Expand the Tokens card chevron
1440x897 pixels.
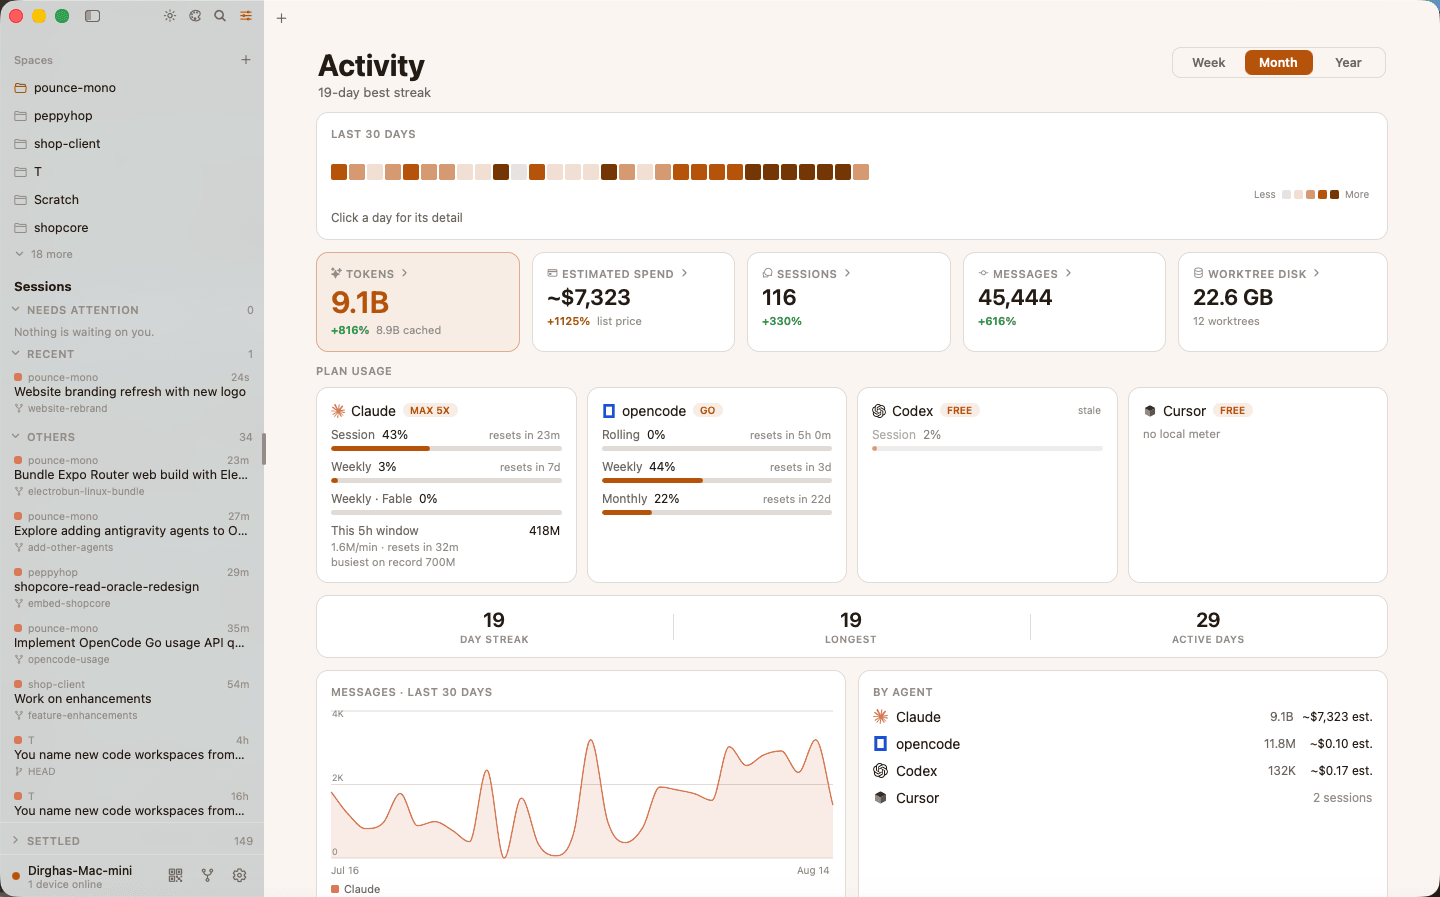(405, 273)
